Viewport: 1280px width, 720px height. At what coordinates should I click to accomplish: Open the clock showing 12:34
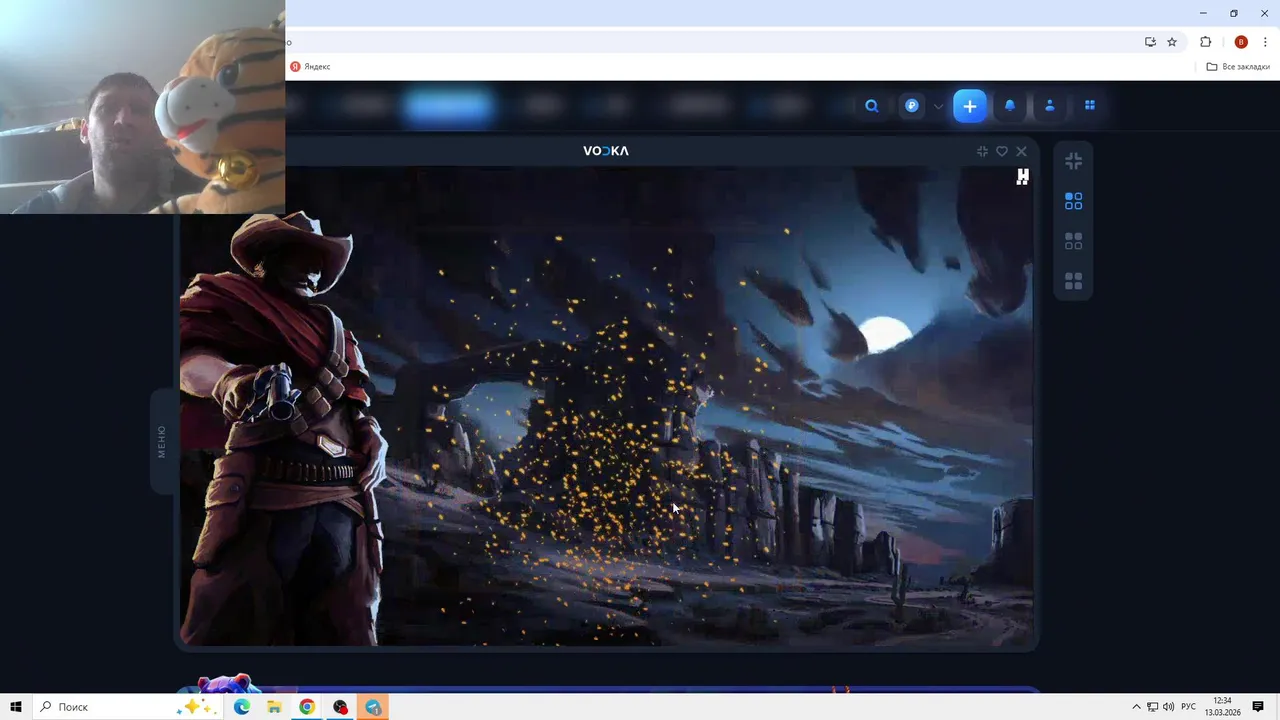pyautogui.click(x=1222, y=707)
